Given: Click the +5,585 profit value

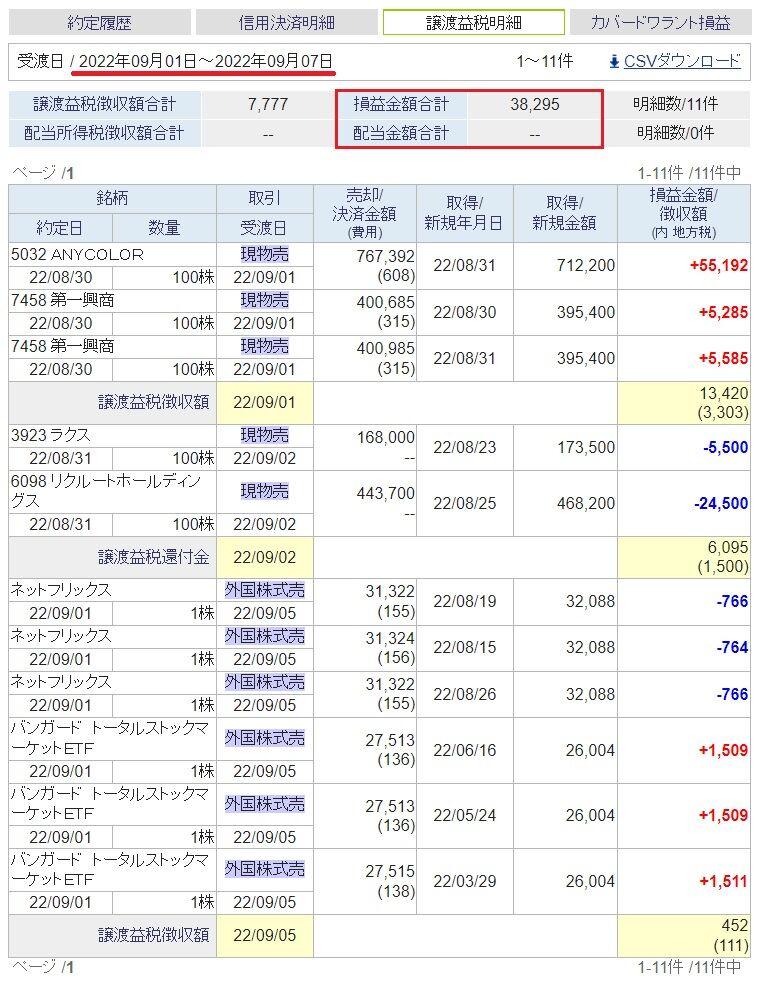Looking at the screenshot, I should coord(723,359).
